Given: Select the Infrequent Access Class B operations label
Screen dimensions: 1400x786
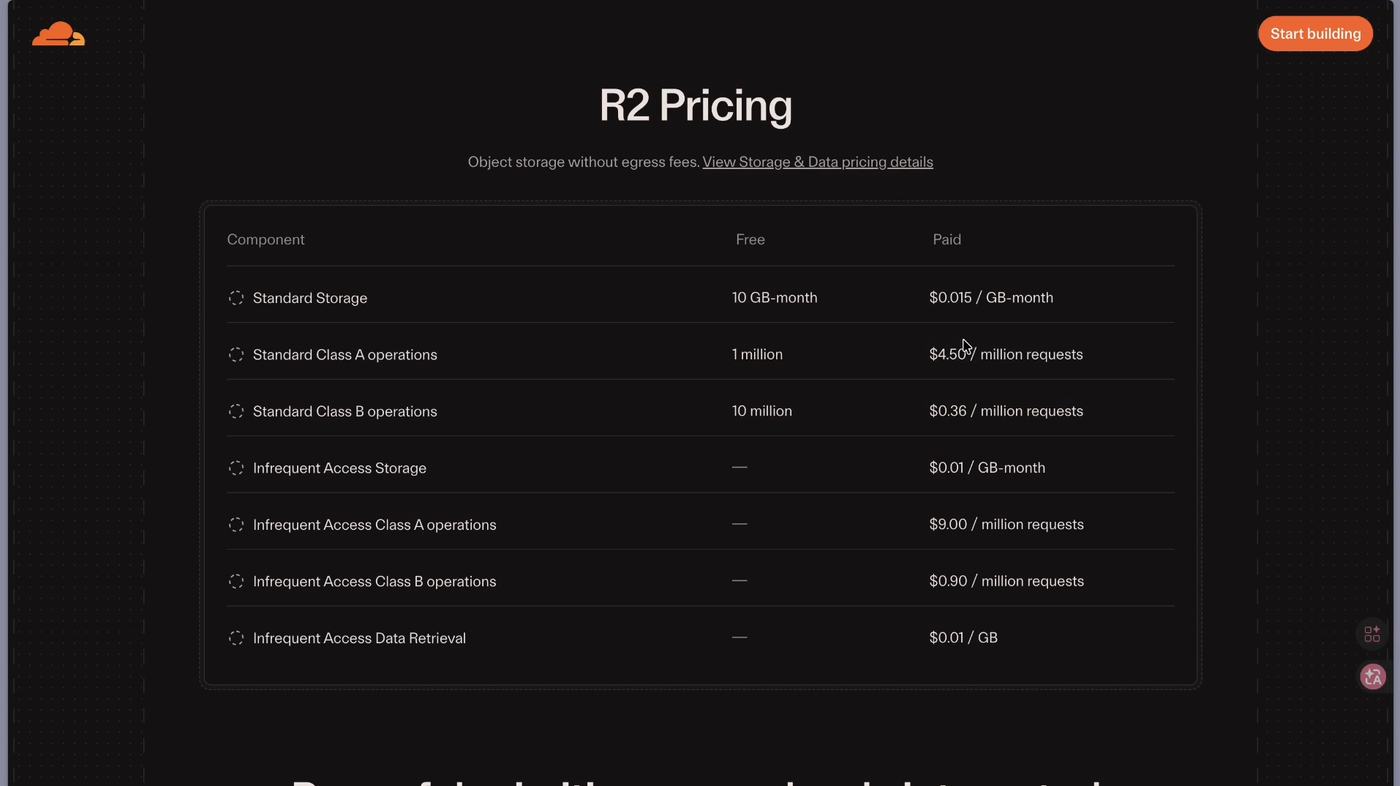Looking at the screenshot, I should click(375, 581).
